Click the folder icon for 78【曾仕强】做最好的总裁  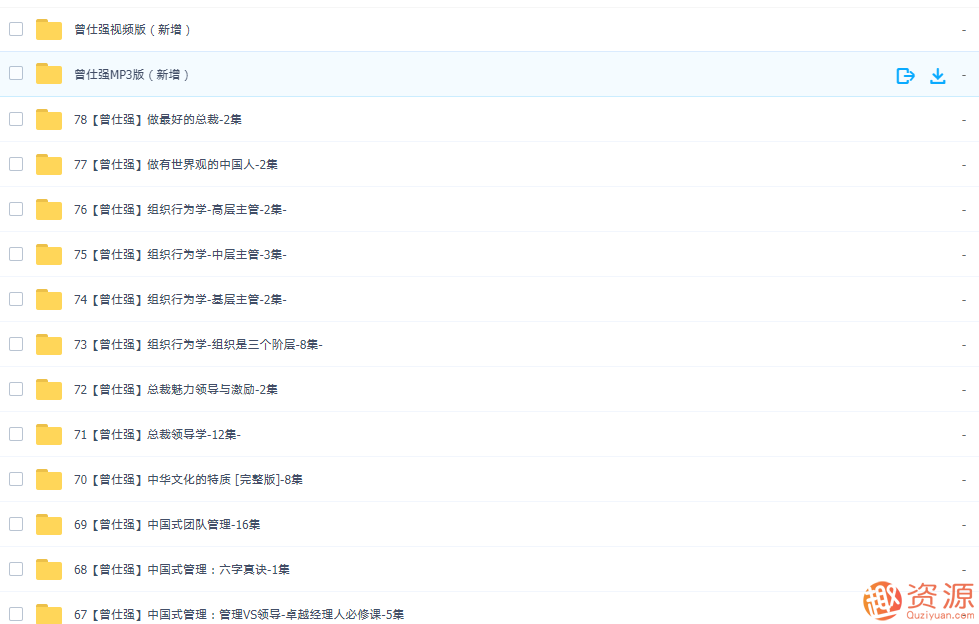tap(48, 119)
